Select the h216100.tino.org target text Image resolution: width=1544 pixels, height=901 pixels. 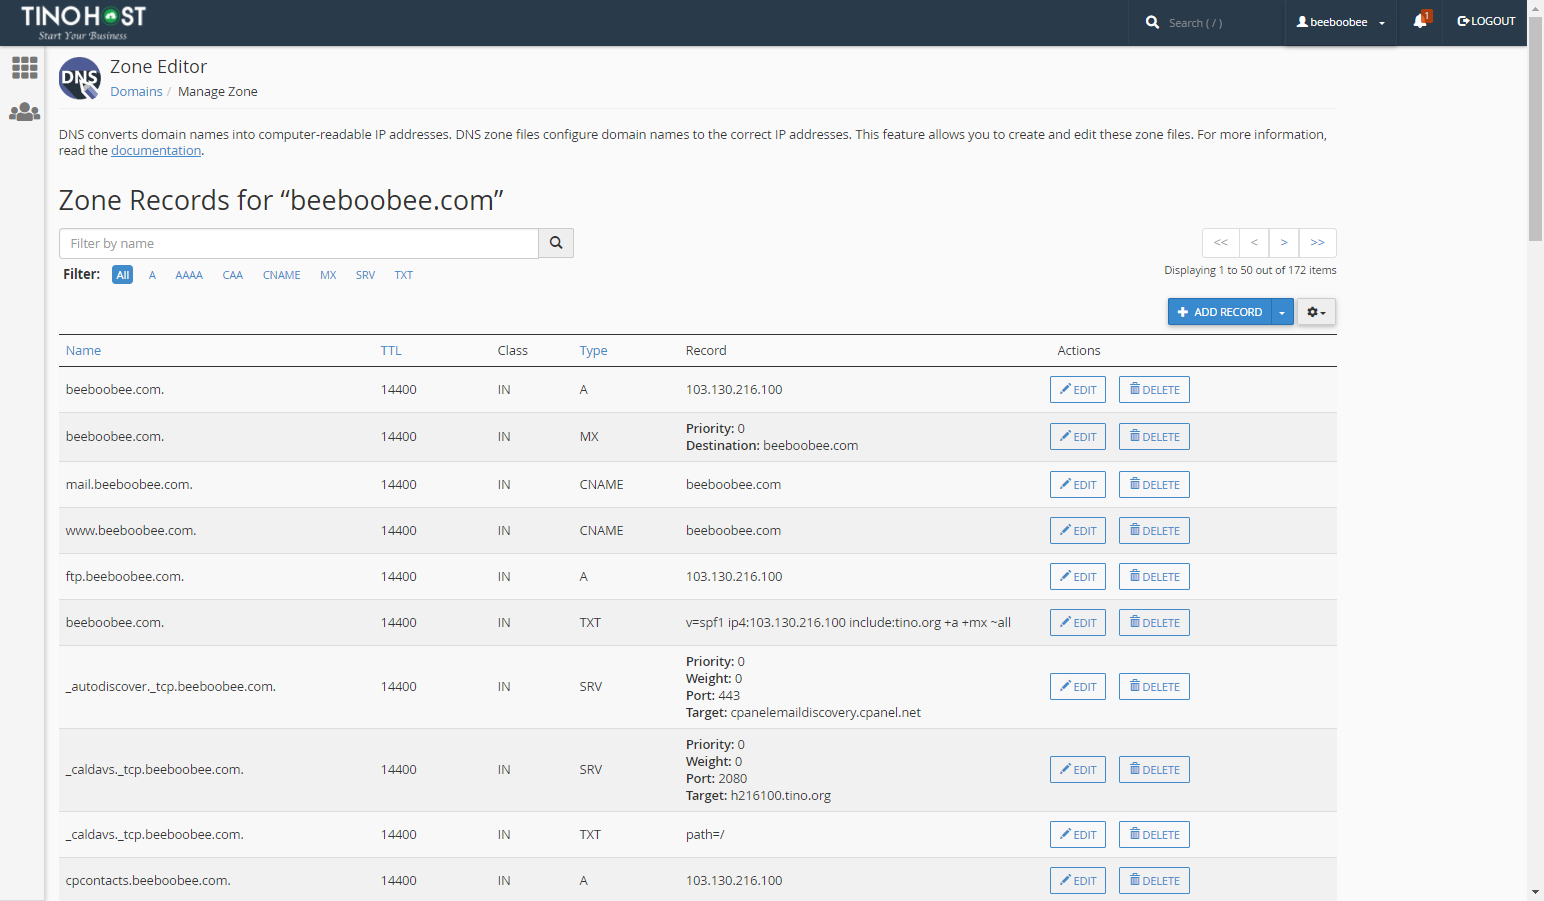781,796
